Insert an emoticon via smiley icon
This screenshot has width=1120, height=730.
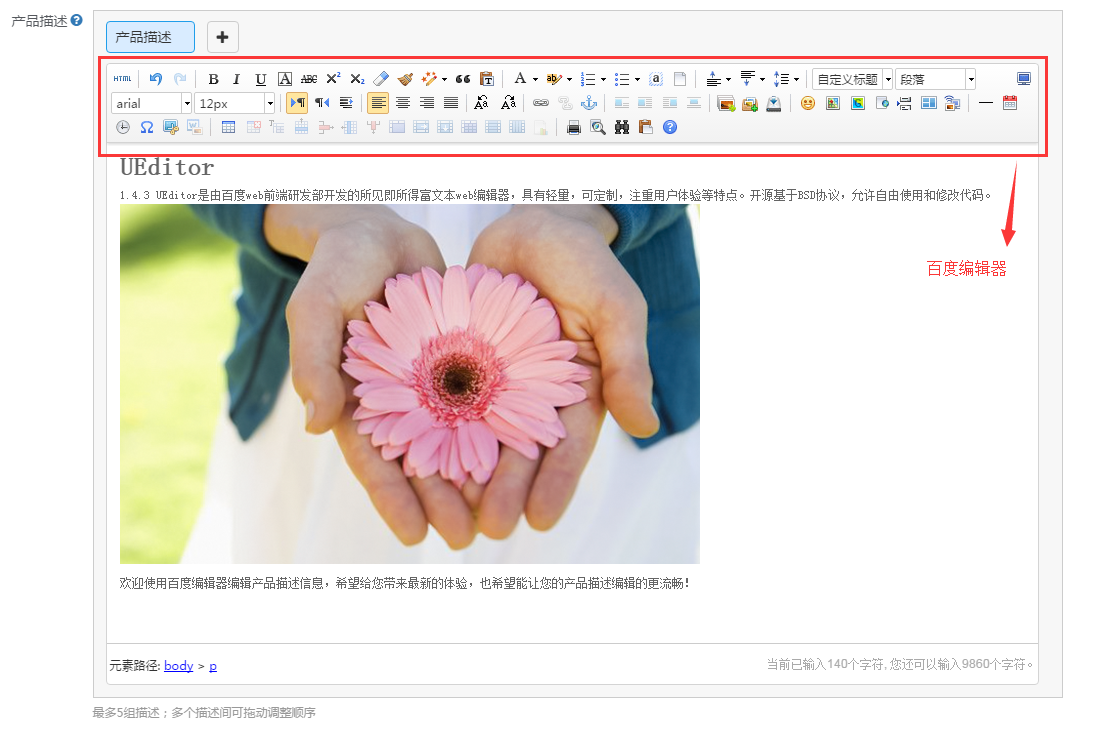(x=808, y=103)
